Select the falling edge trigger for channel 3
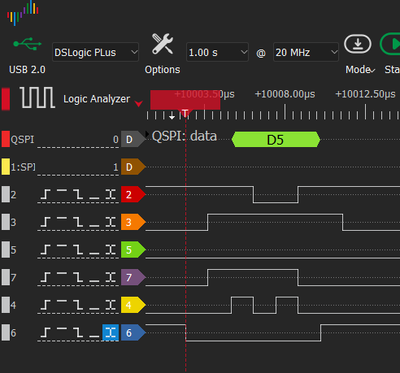 tap(78, 222)
